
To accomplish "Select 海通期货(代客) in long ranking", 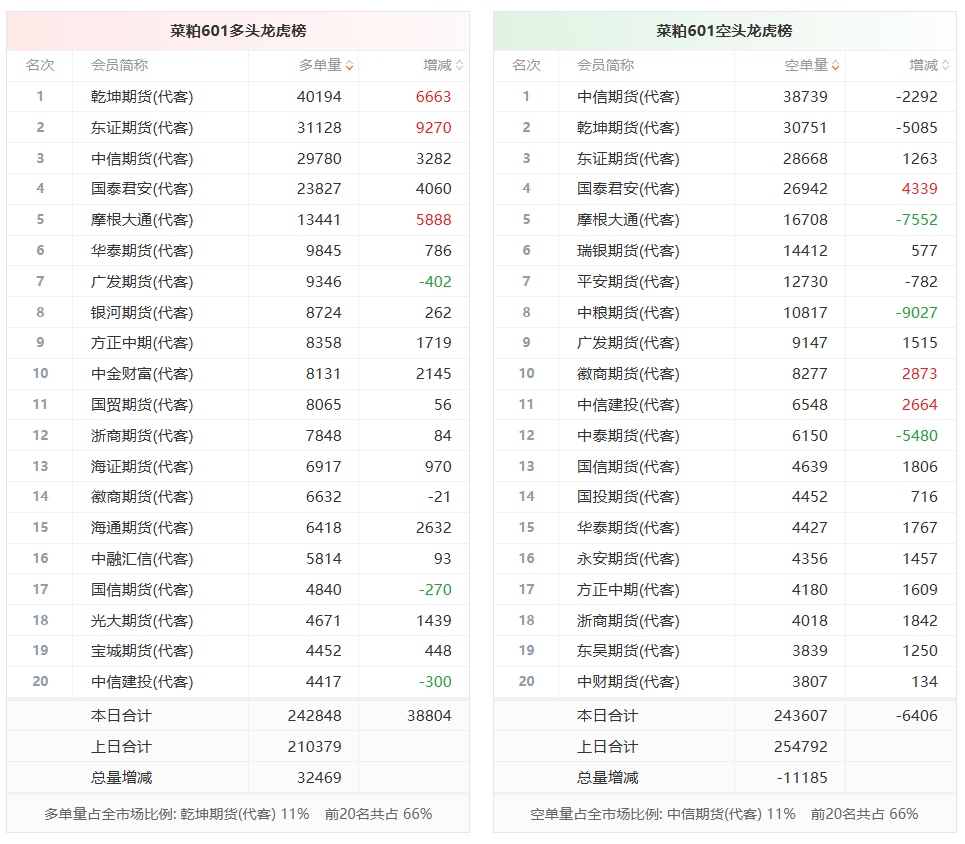I will [142, 528].
